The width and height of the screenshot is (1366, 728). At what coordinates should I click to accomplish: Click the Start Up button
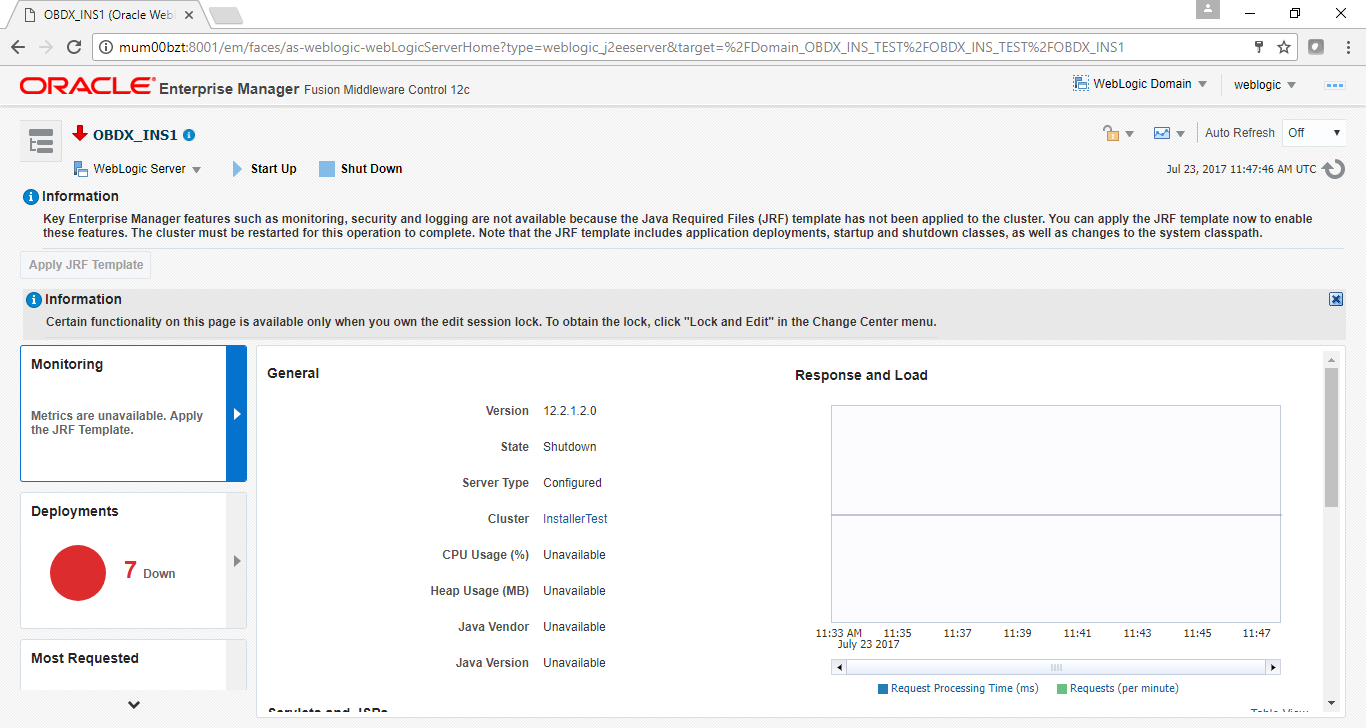click(x=264, y=169)
